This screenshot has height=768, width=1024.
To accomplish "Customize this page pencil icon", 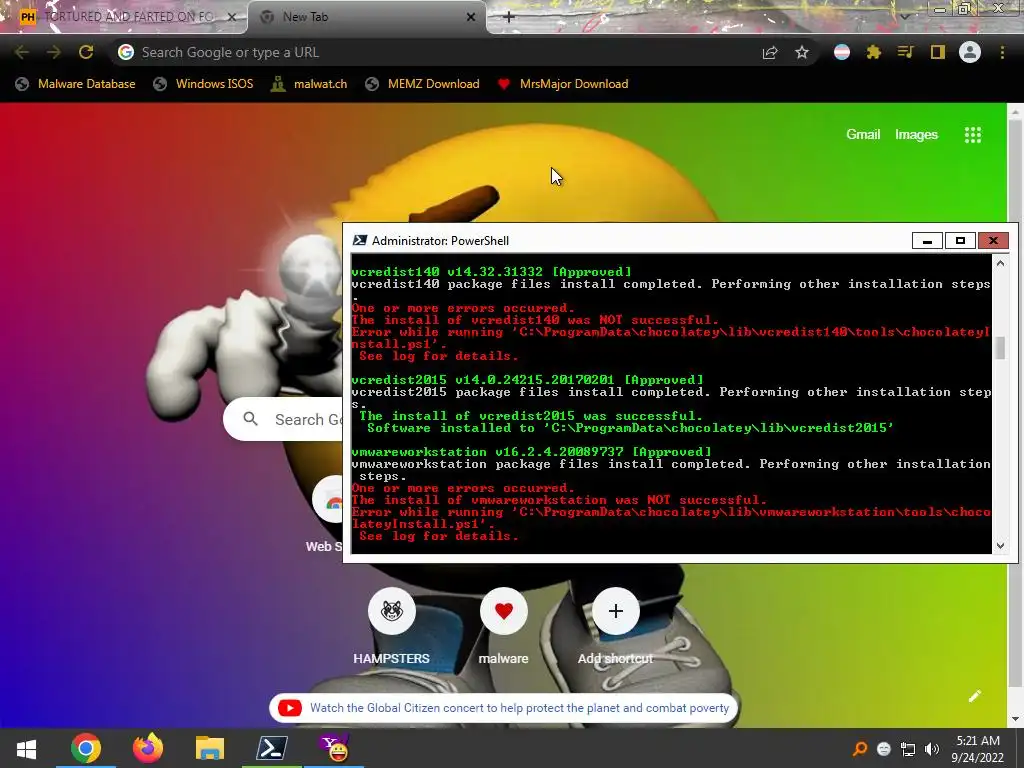I will (x=974, y=696).
